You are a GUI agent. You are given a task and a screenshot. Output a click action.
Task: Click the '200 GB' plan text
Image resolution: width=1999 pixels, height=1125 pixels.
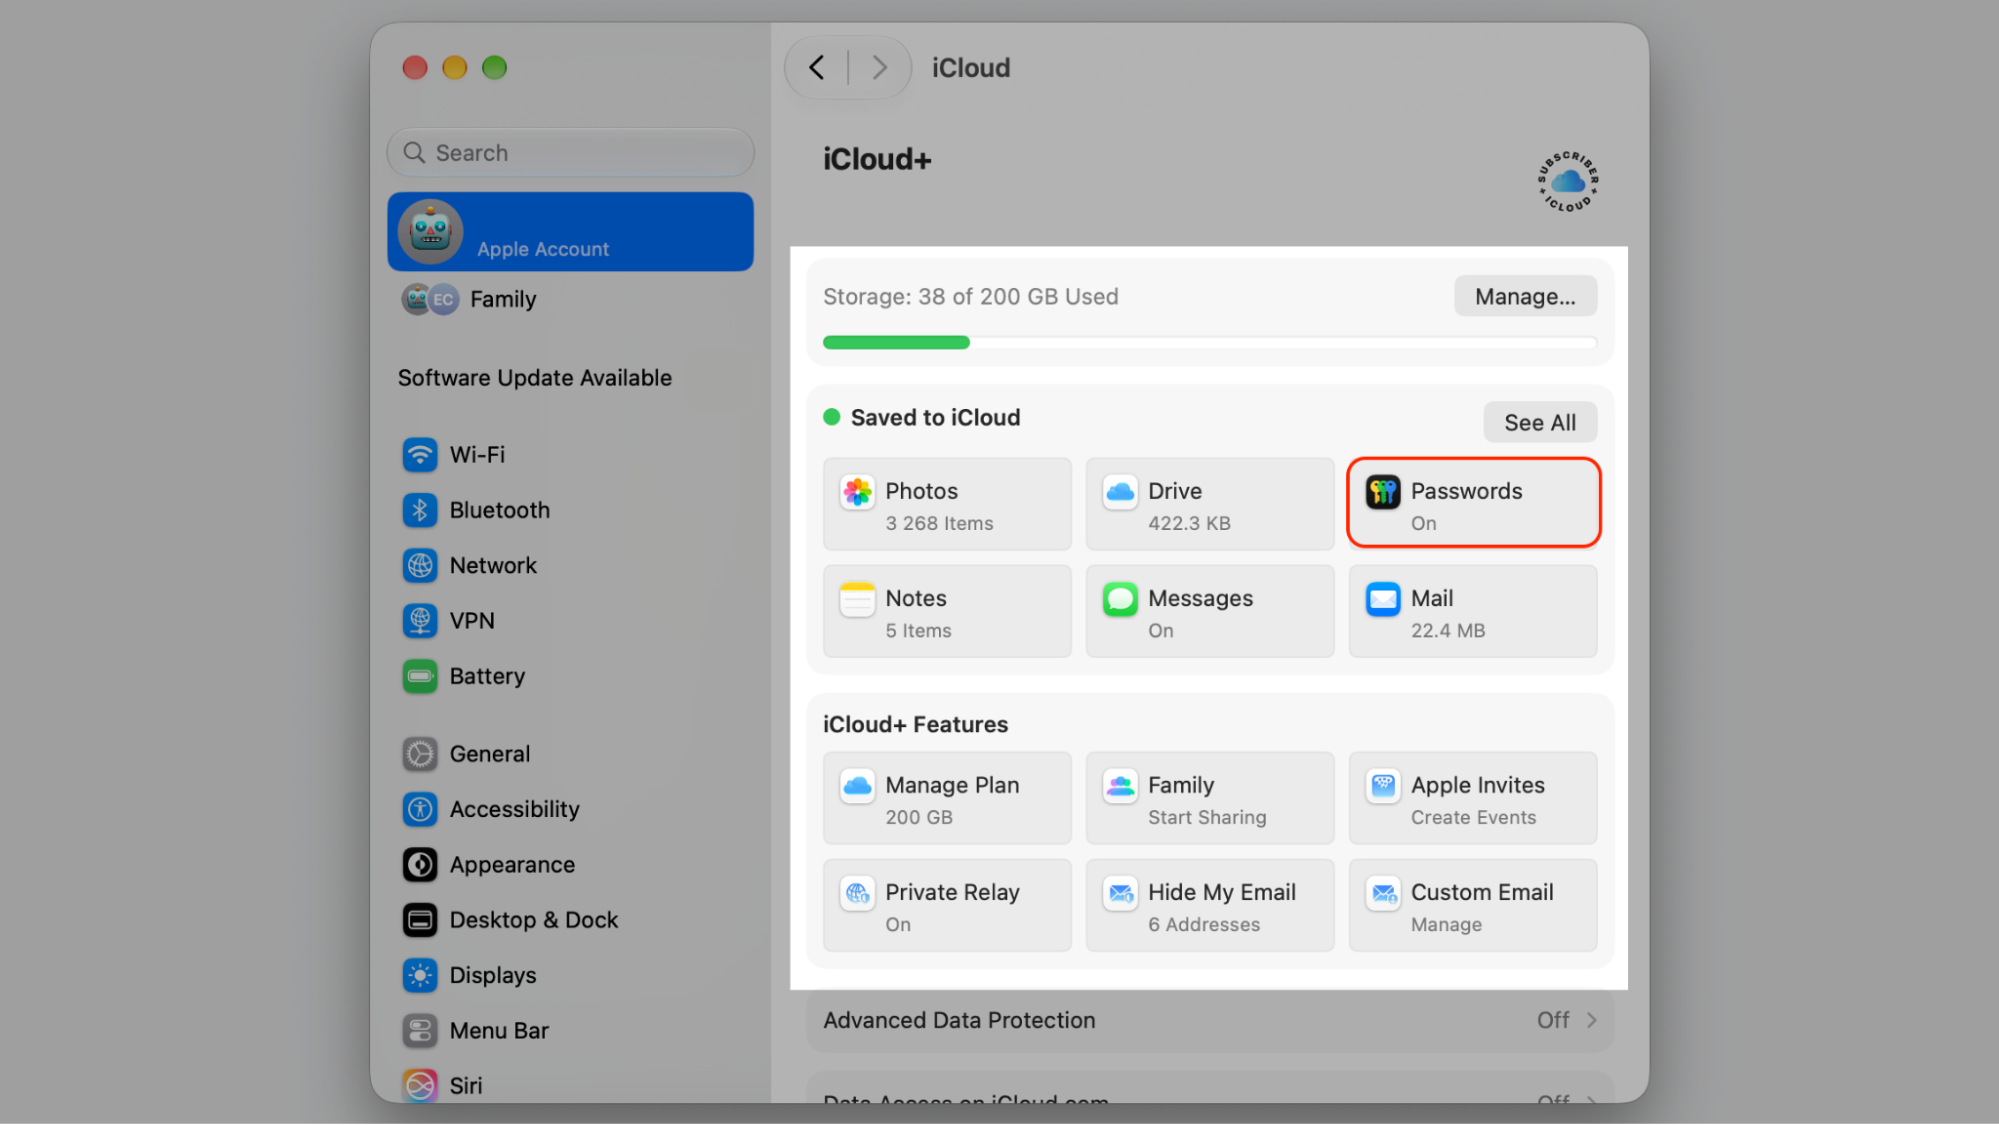[x=919, y=818]
